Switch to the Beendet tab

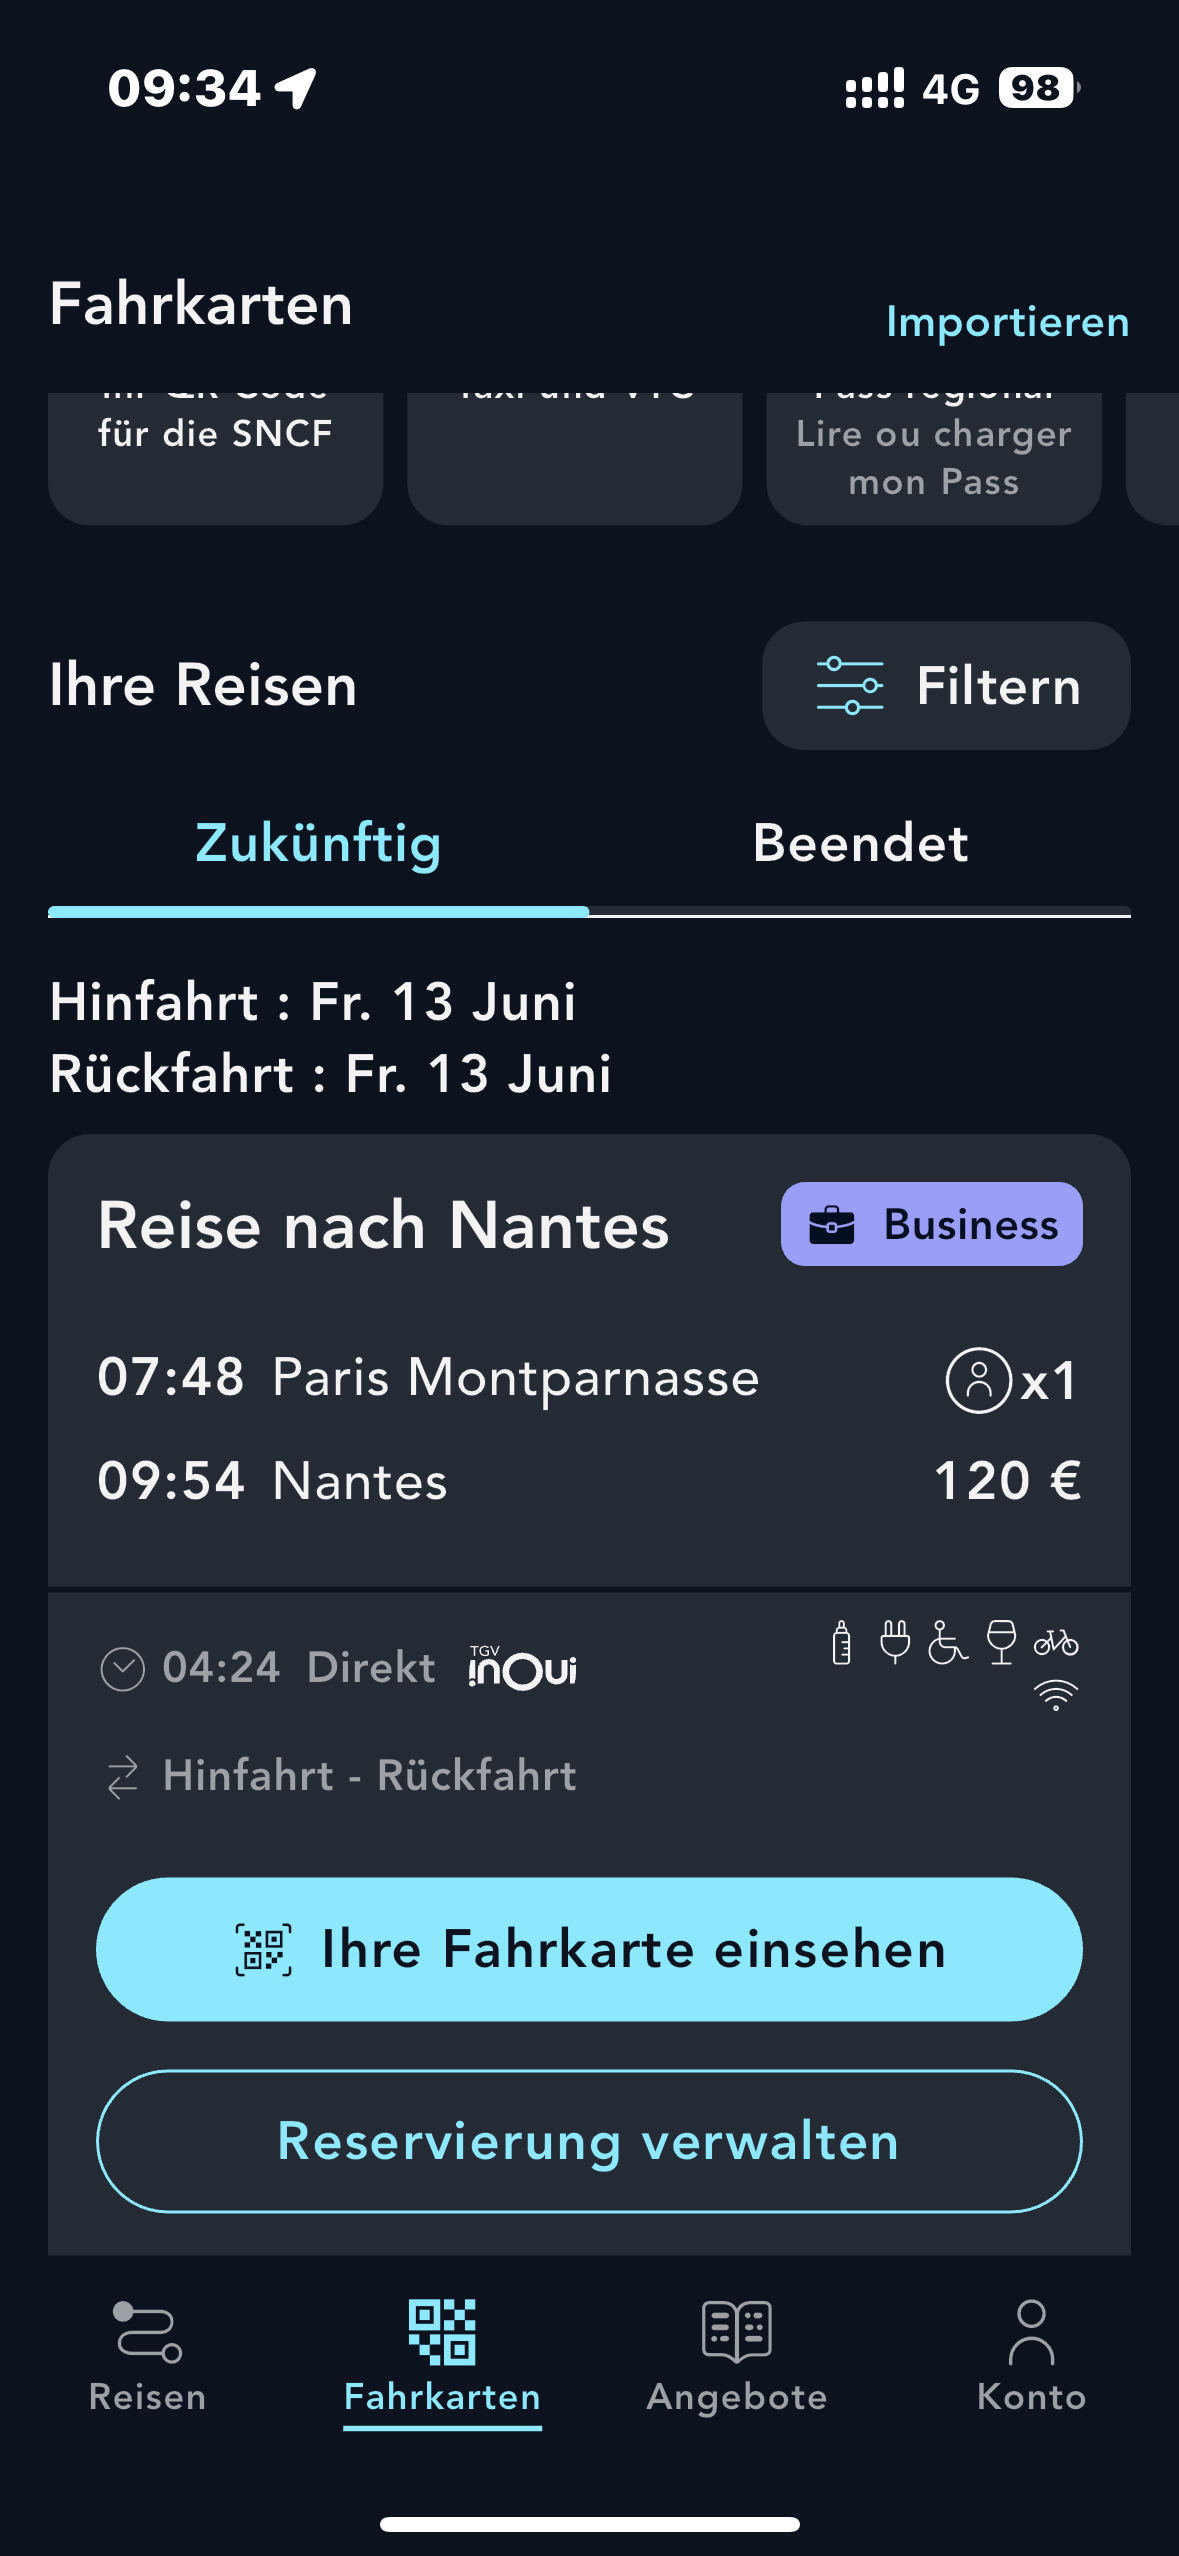coord(860,843)
